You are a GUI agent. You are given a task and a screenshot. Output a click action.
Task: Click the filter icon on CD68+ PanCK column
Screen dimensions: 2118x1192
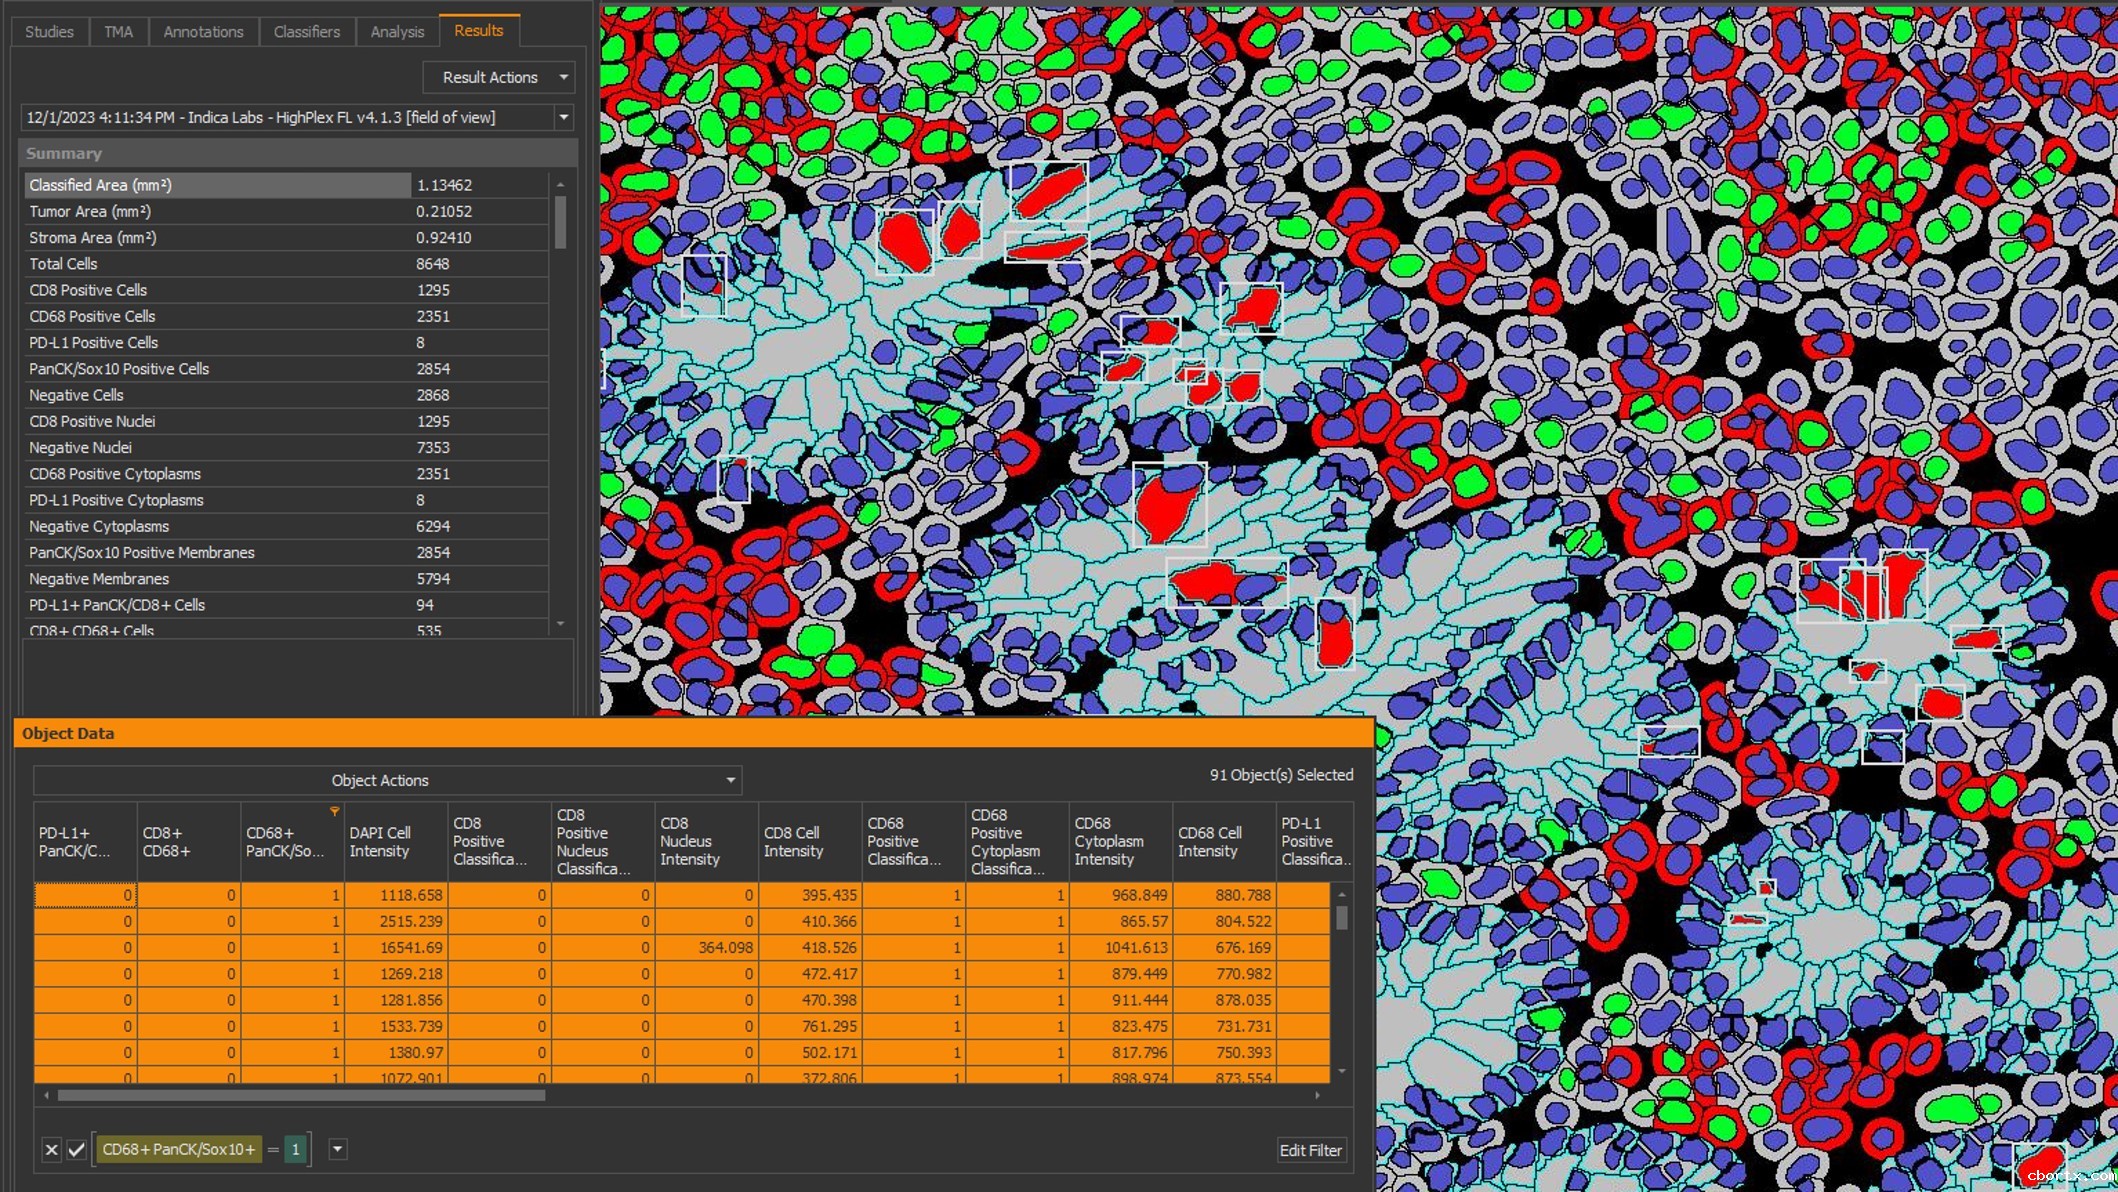(334, 811)
